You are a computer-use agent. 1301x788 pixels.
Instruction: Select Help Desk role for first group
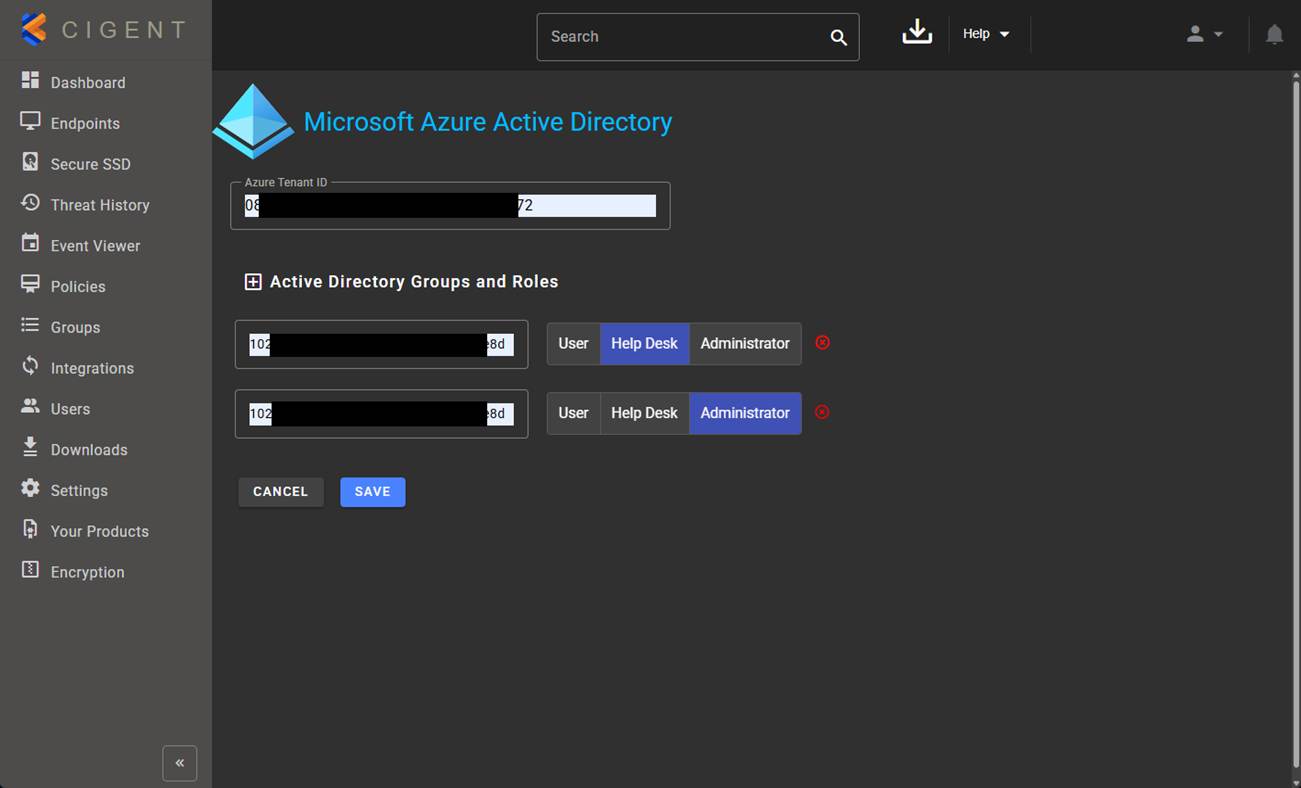(644, 343)
